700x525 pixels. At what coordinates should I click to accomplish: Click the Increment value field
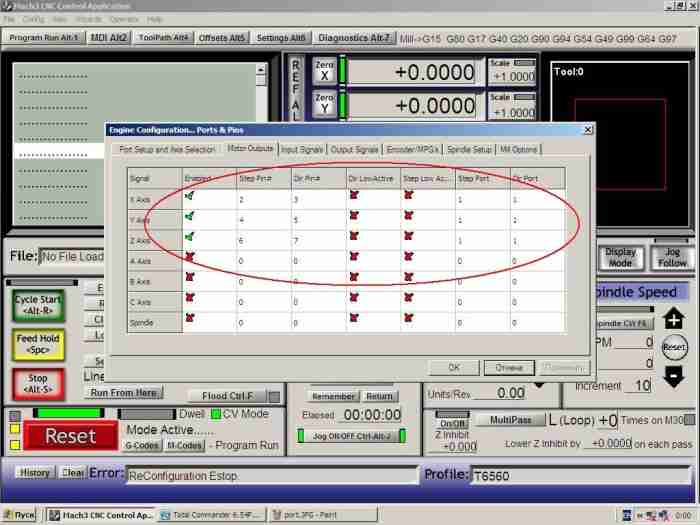[x=637, y=386]
